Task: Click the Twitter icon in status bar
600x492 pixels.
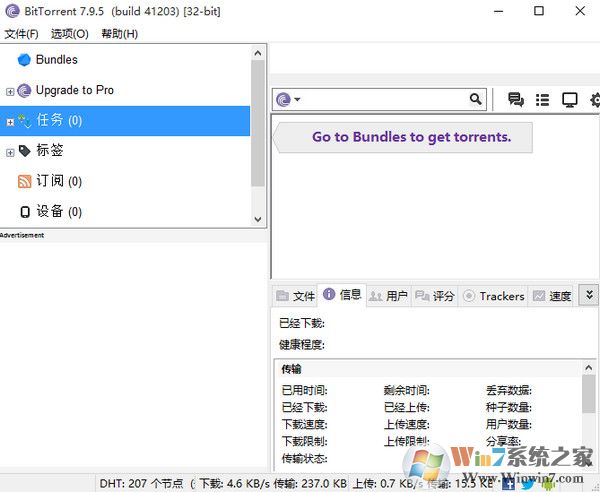Action: tap(528, 484)
